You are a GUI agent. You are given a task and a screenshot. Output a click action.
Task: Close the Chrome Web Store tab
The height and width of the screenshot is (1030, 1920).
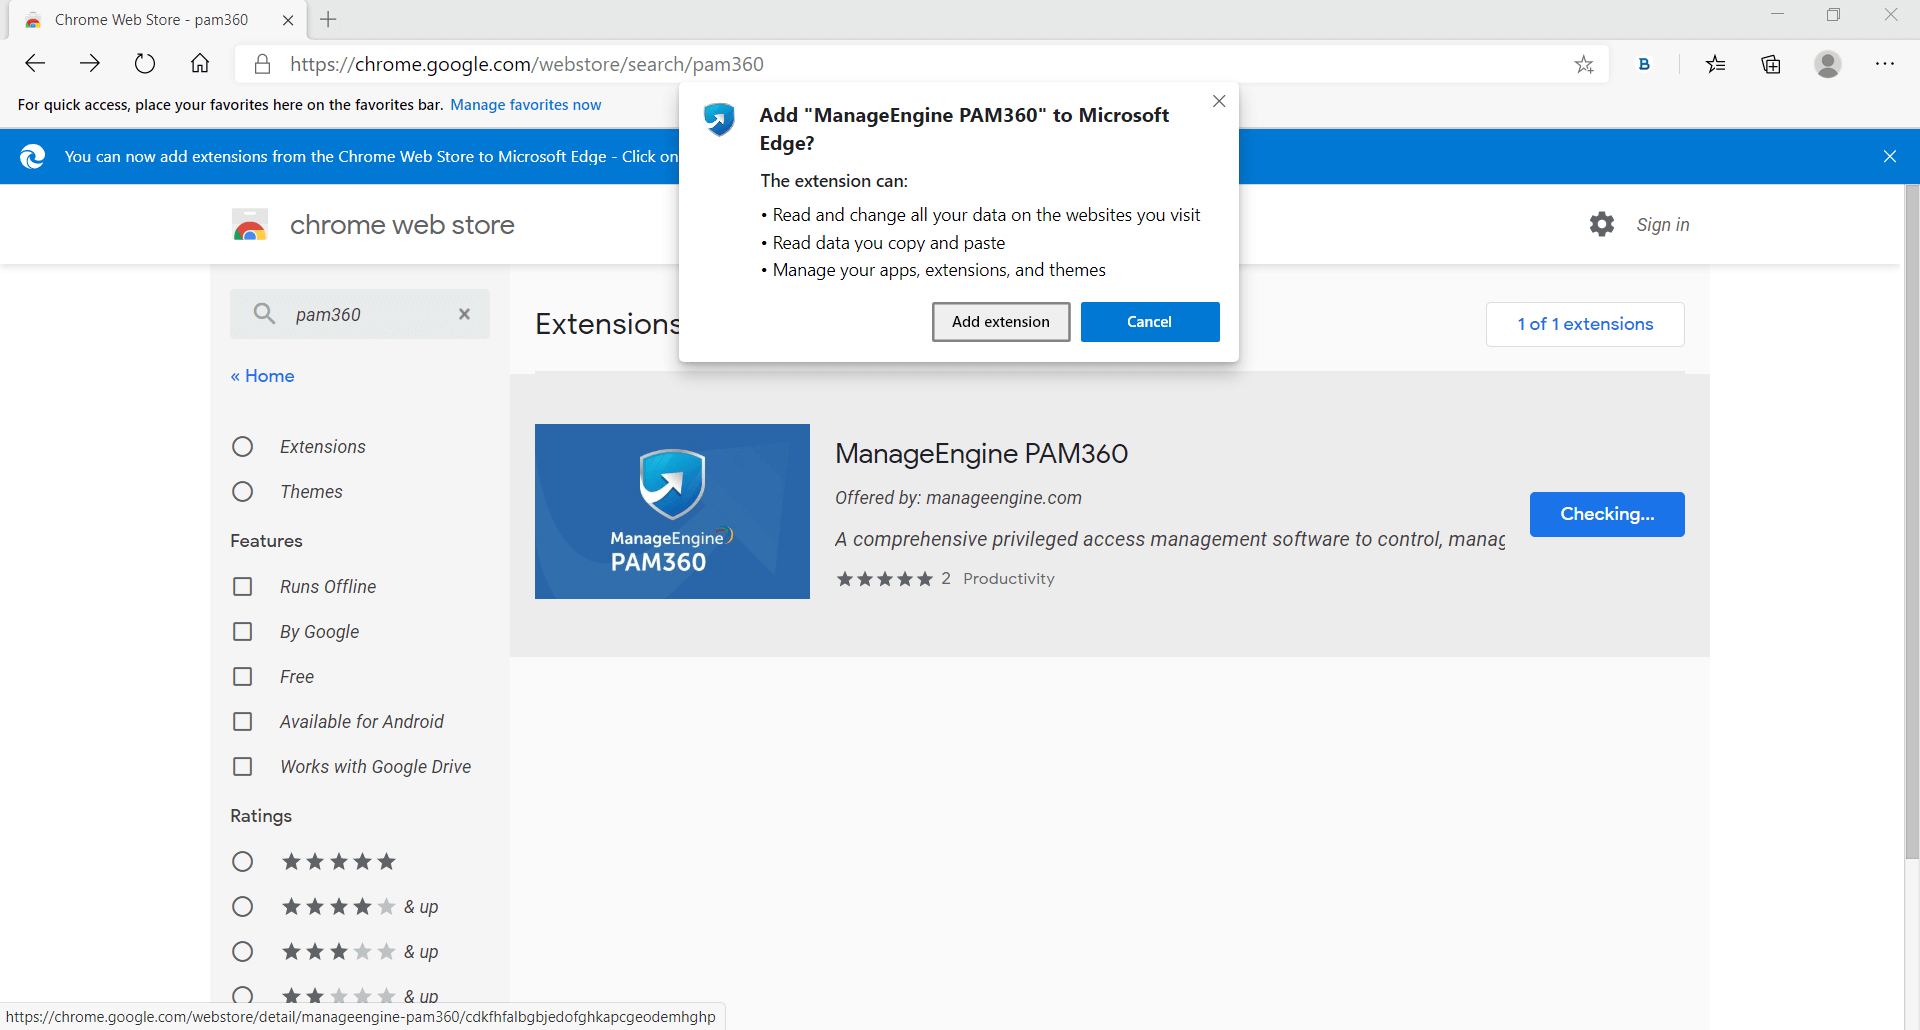tap(288, 20)
